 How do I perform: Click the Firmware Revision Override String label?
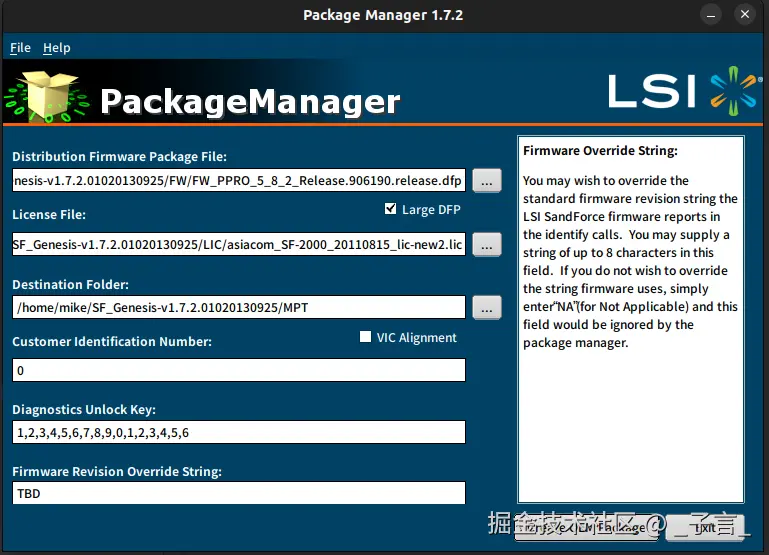(117, 471)
